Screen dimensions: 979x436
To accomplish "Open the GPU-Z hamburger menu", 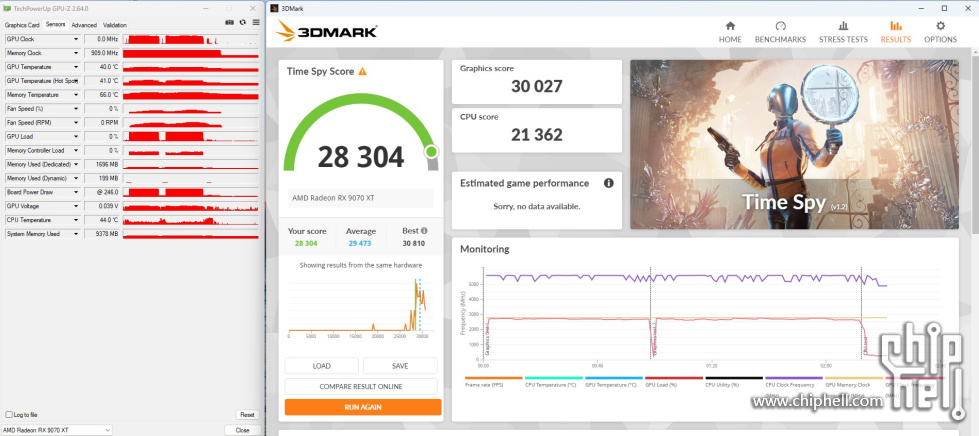I will [255, 22].
